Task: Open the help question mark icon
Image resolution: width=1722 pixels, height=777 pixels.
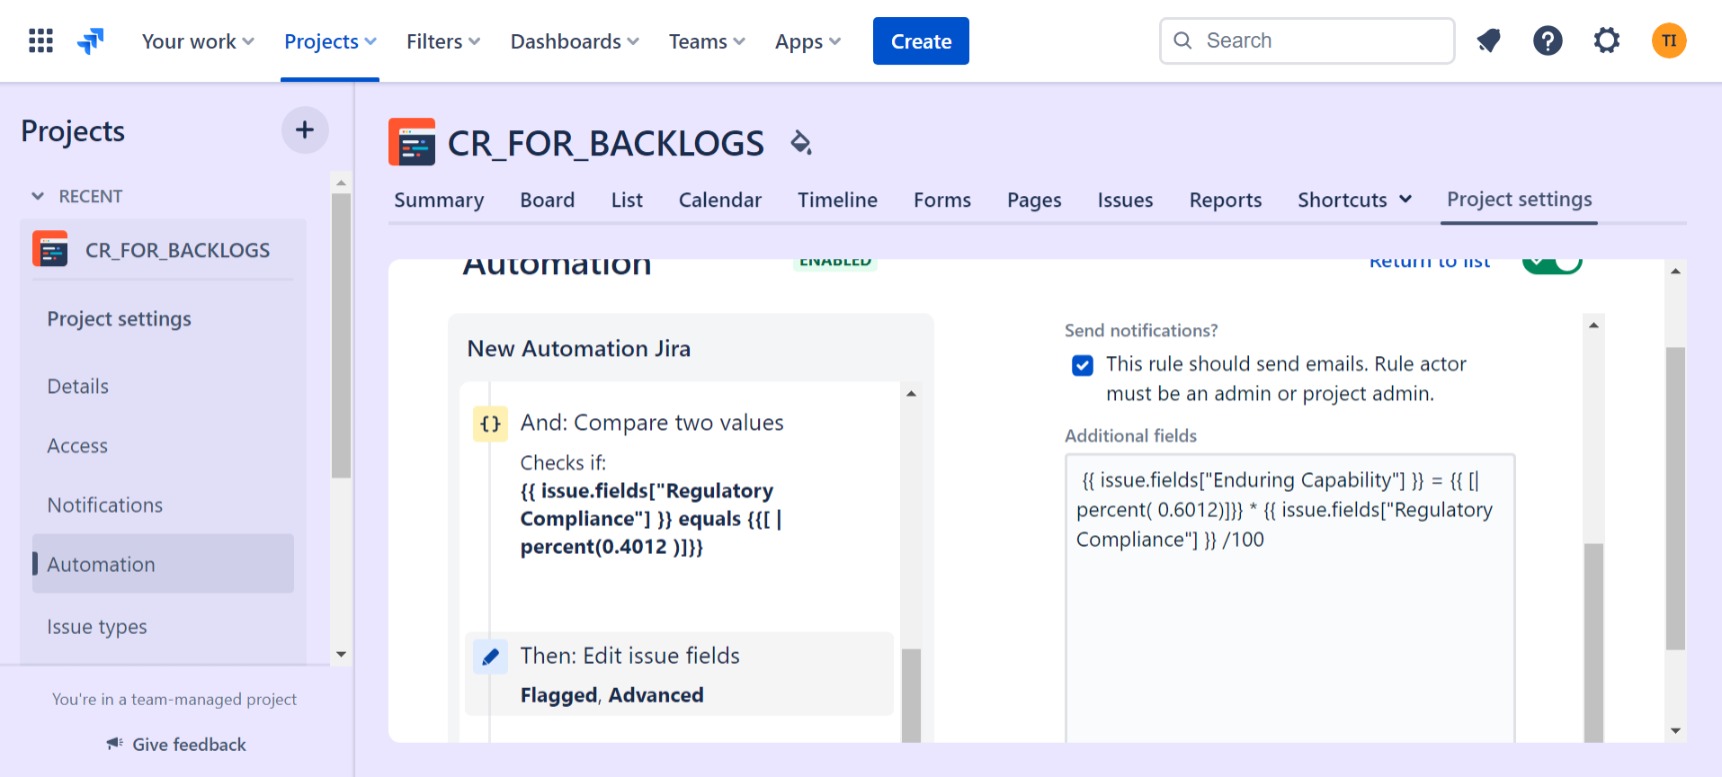Action: click(x=1548, y=41)
